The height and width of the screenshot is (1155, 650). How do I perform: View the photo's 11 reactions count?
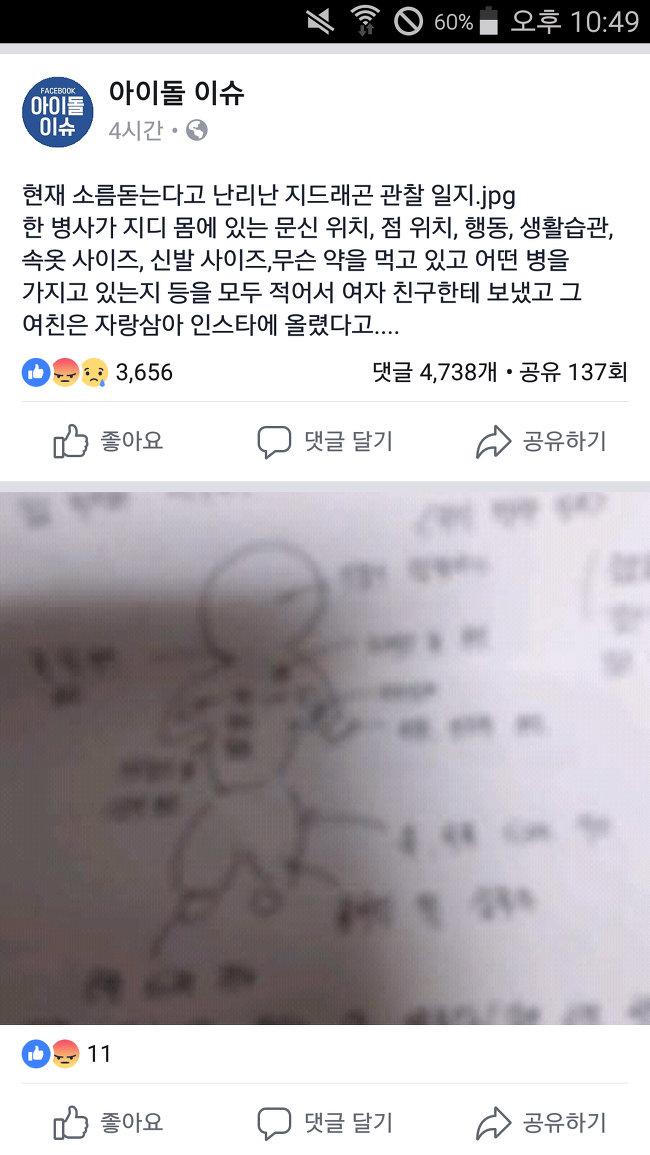(99, 1054)
